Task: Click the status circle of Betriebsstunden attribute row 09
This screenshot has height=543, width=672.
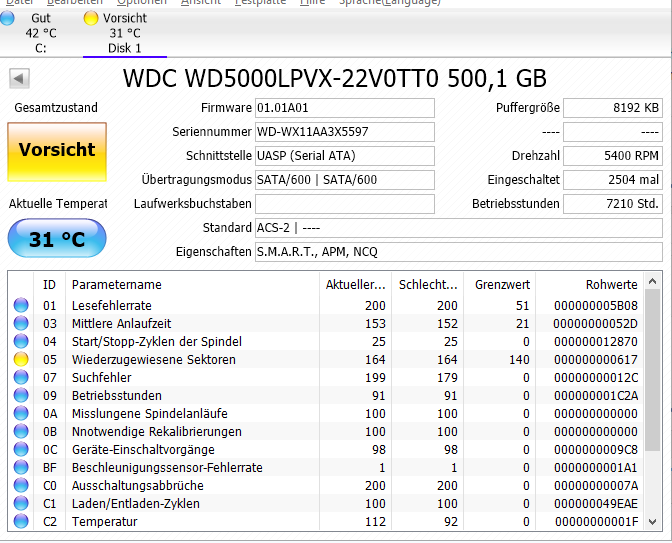Action: pos(21,395)
